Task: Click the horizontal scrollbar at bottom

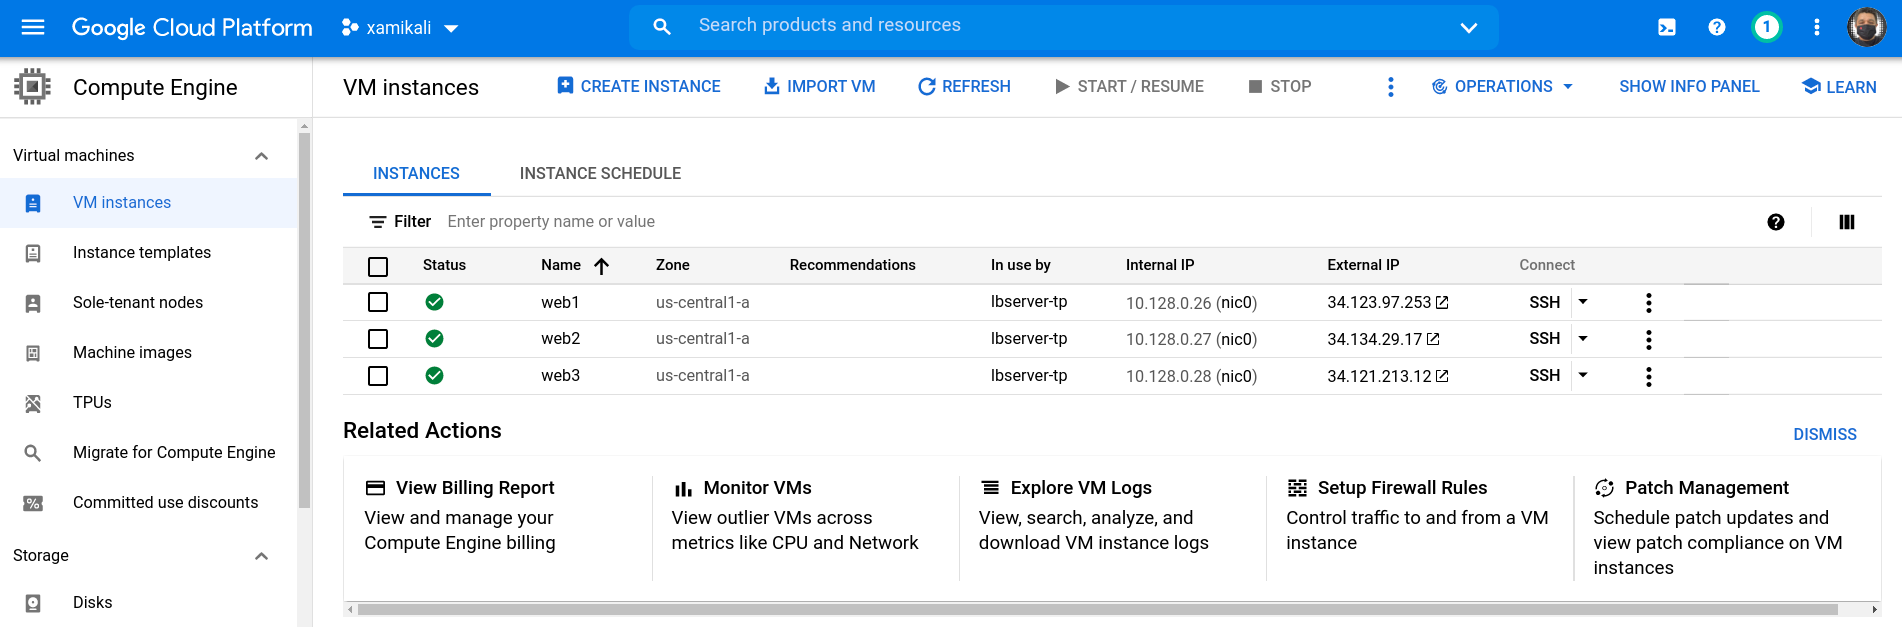Action: point(1097,609)
